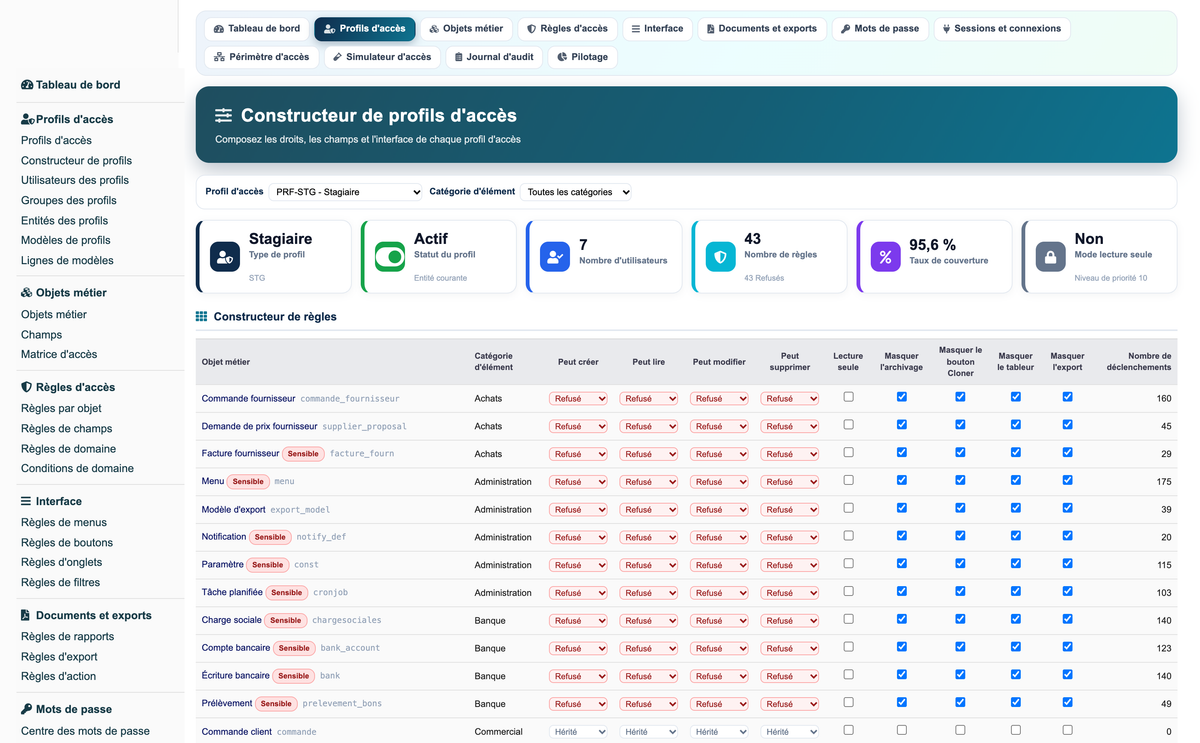Click the user count card icon
The height and width of the screenshot is (743, 1200).
tap(555, 257)
